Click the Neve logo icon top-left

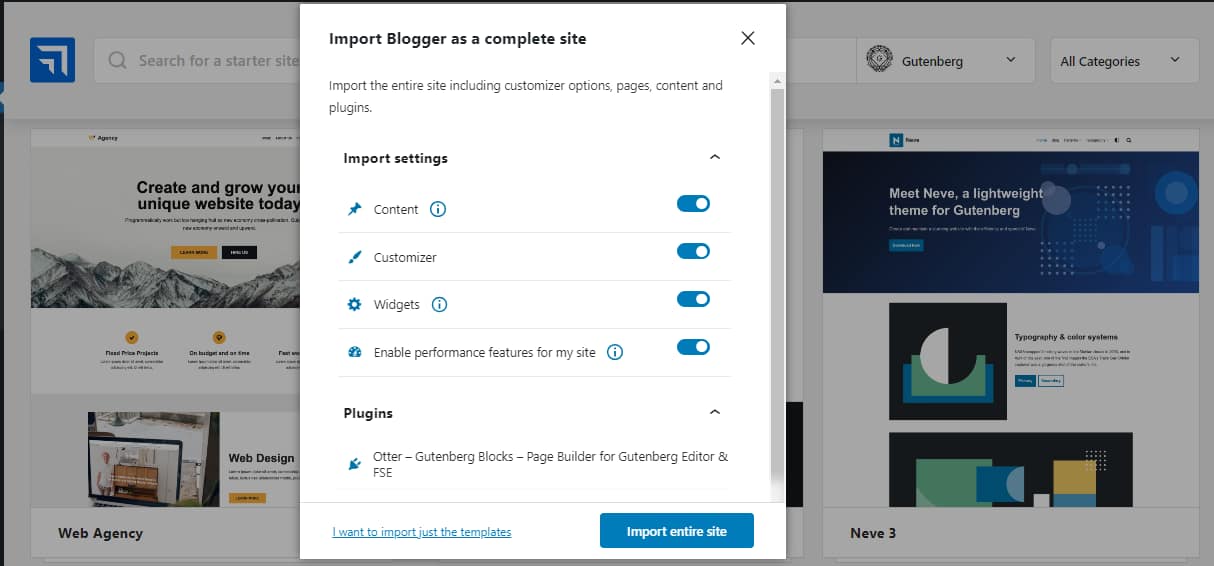coord(52,60)
